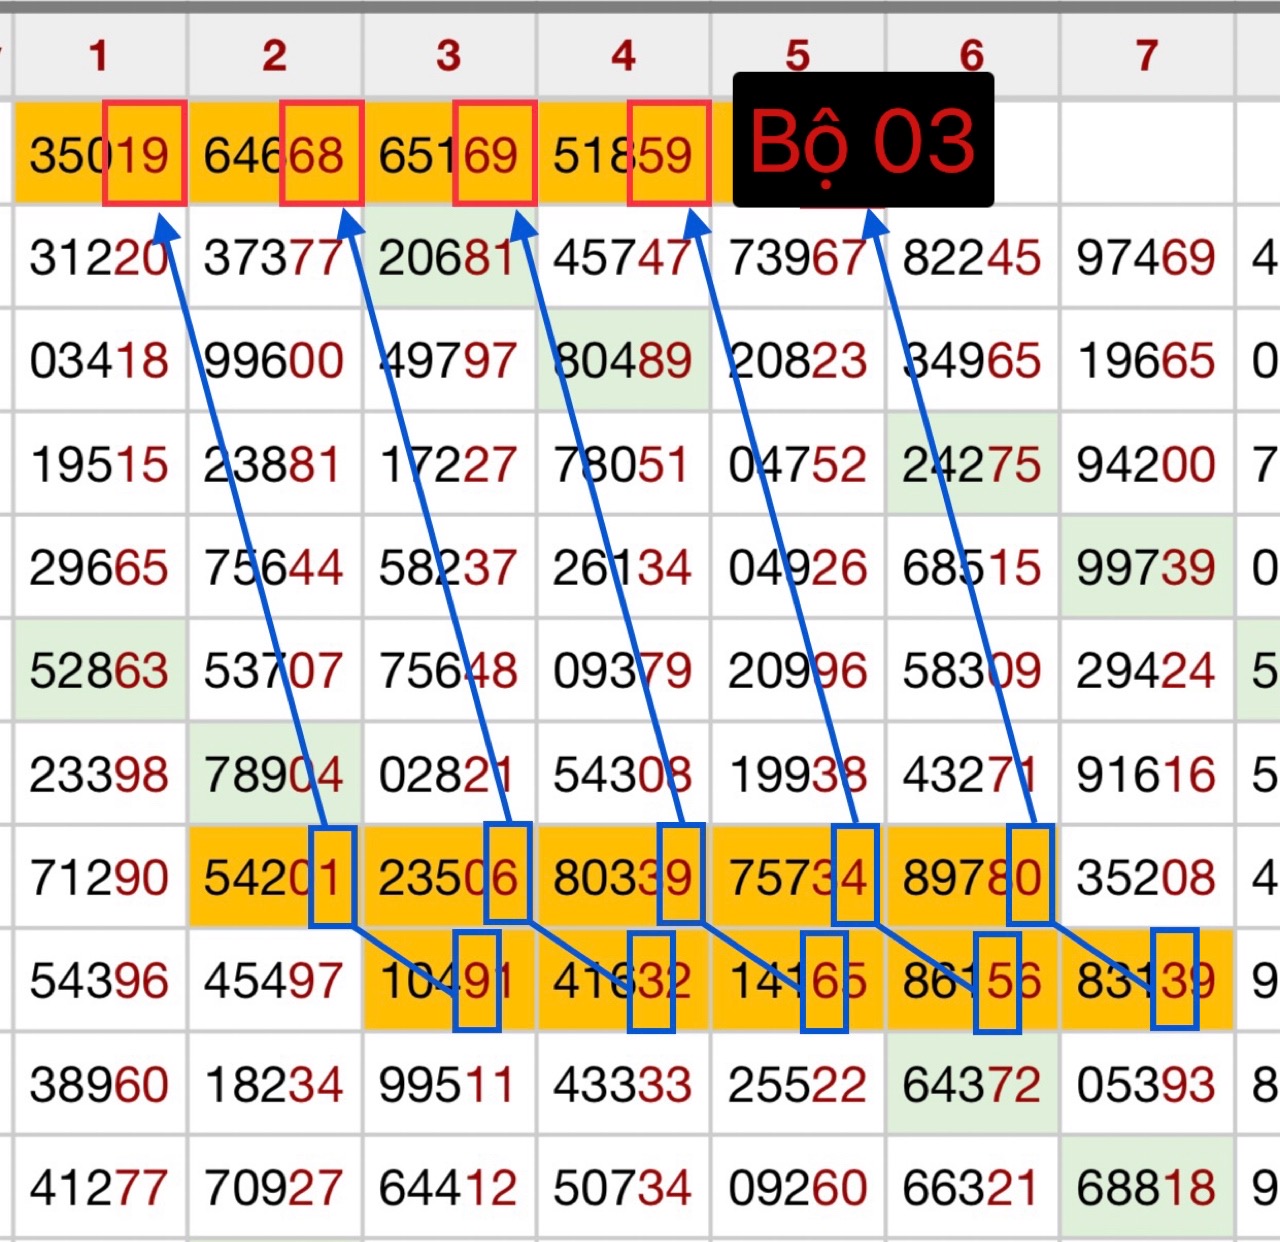Click cell with value 50734
The width and height of the screenshot is (1280, 1242).
(x=624, y=1188)
